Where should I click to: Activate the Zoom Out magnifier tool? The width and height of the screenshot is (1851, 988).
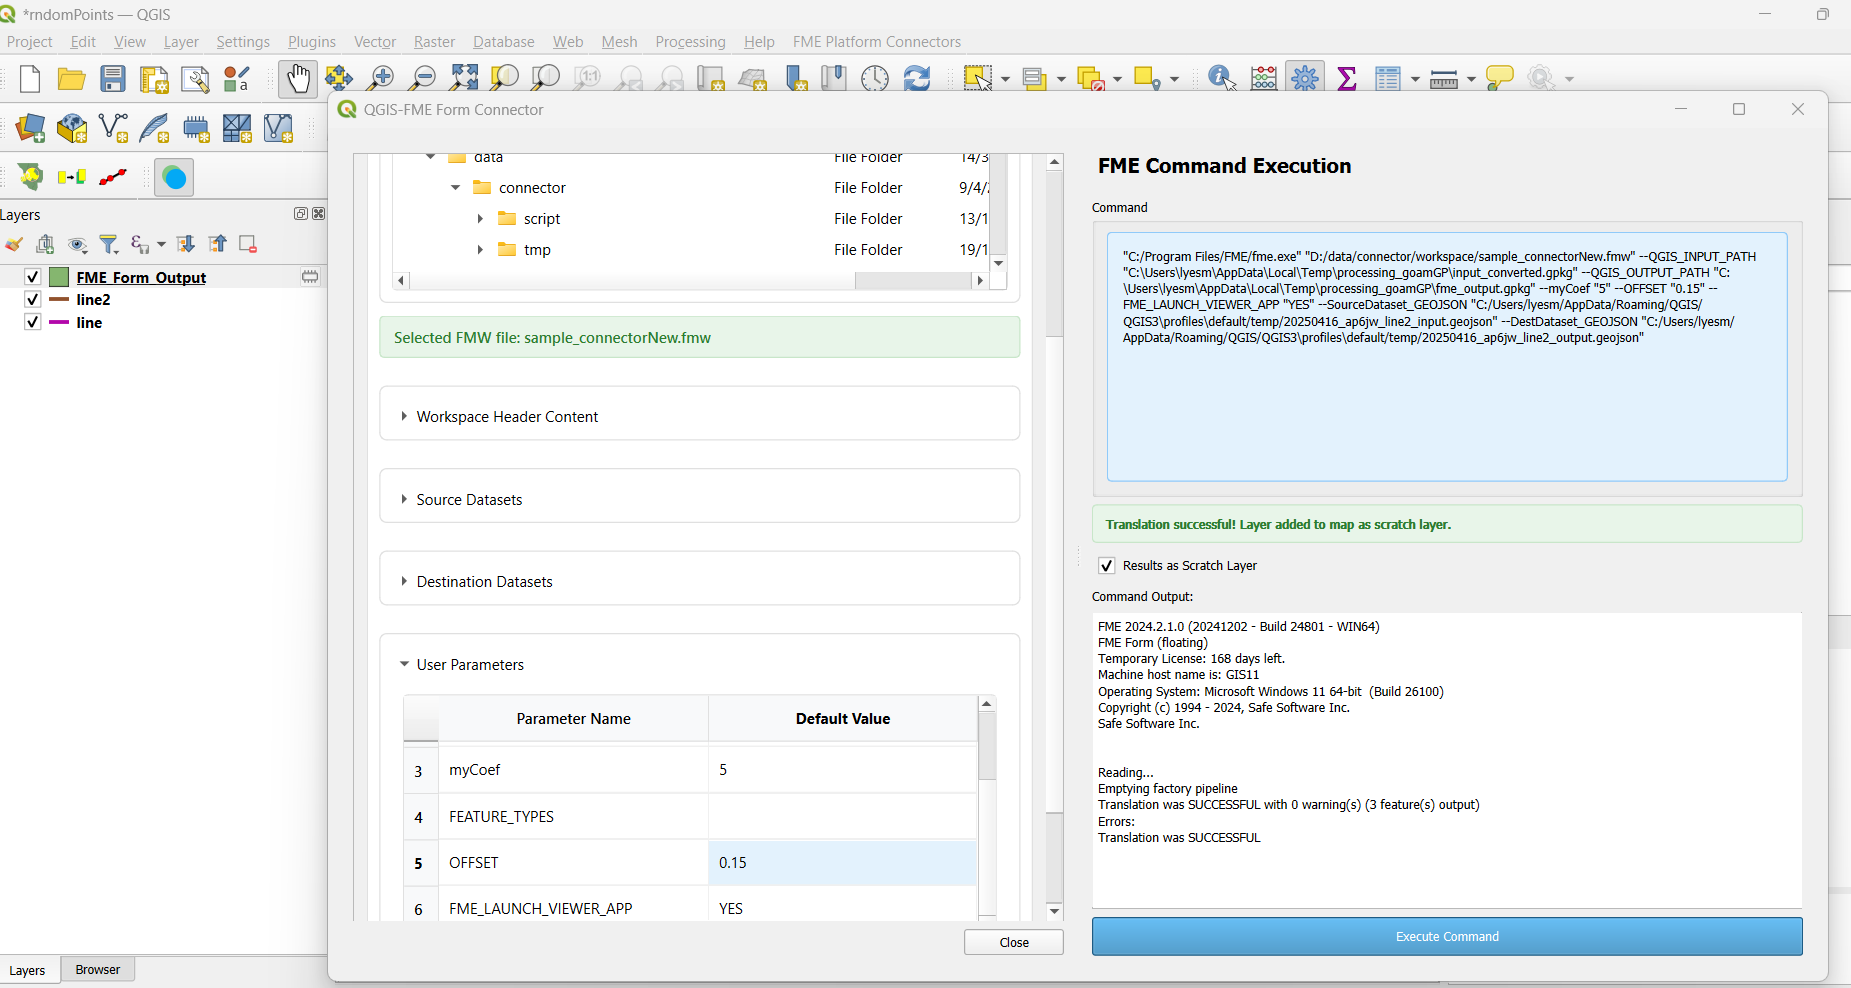tap(423, 78)
